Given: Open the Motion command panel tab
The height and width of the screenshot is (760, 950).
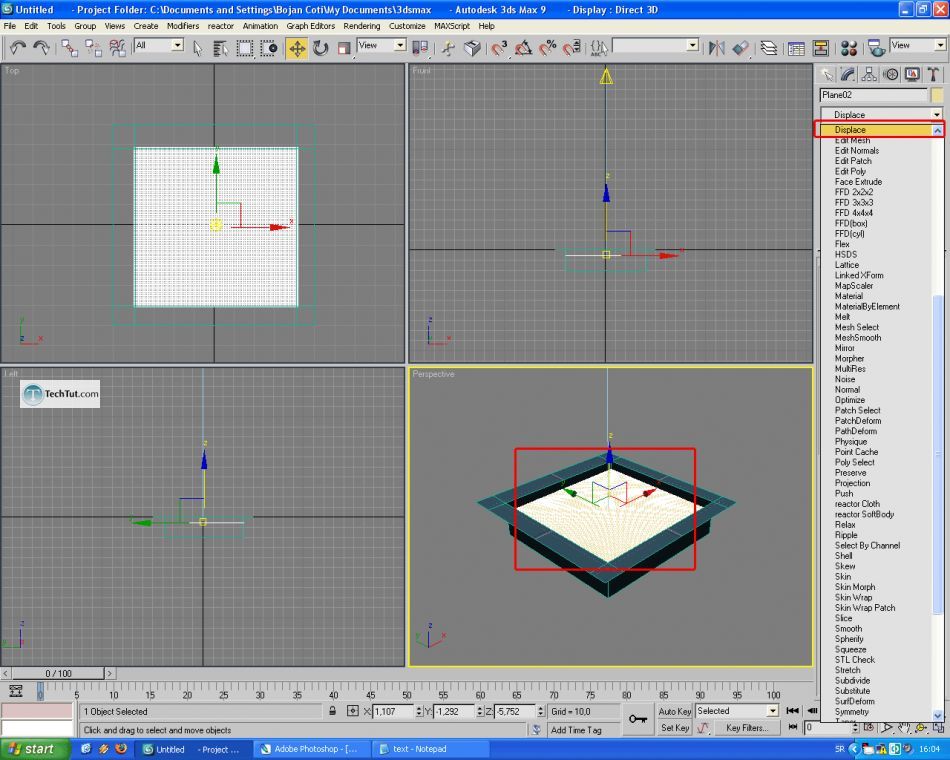Looking at the screenshot, I should click(890, 75).
